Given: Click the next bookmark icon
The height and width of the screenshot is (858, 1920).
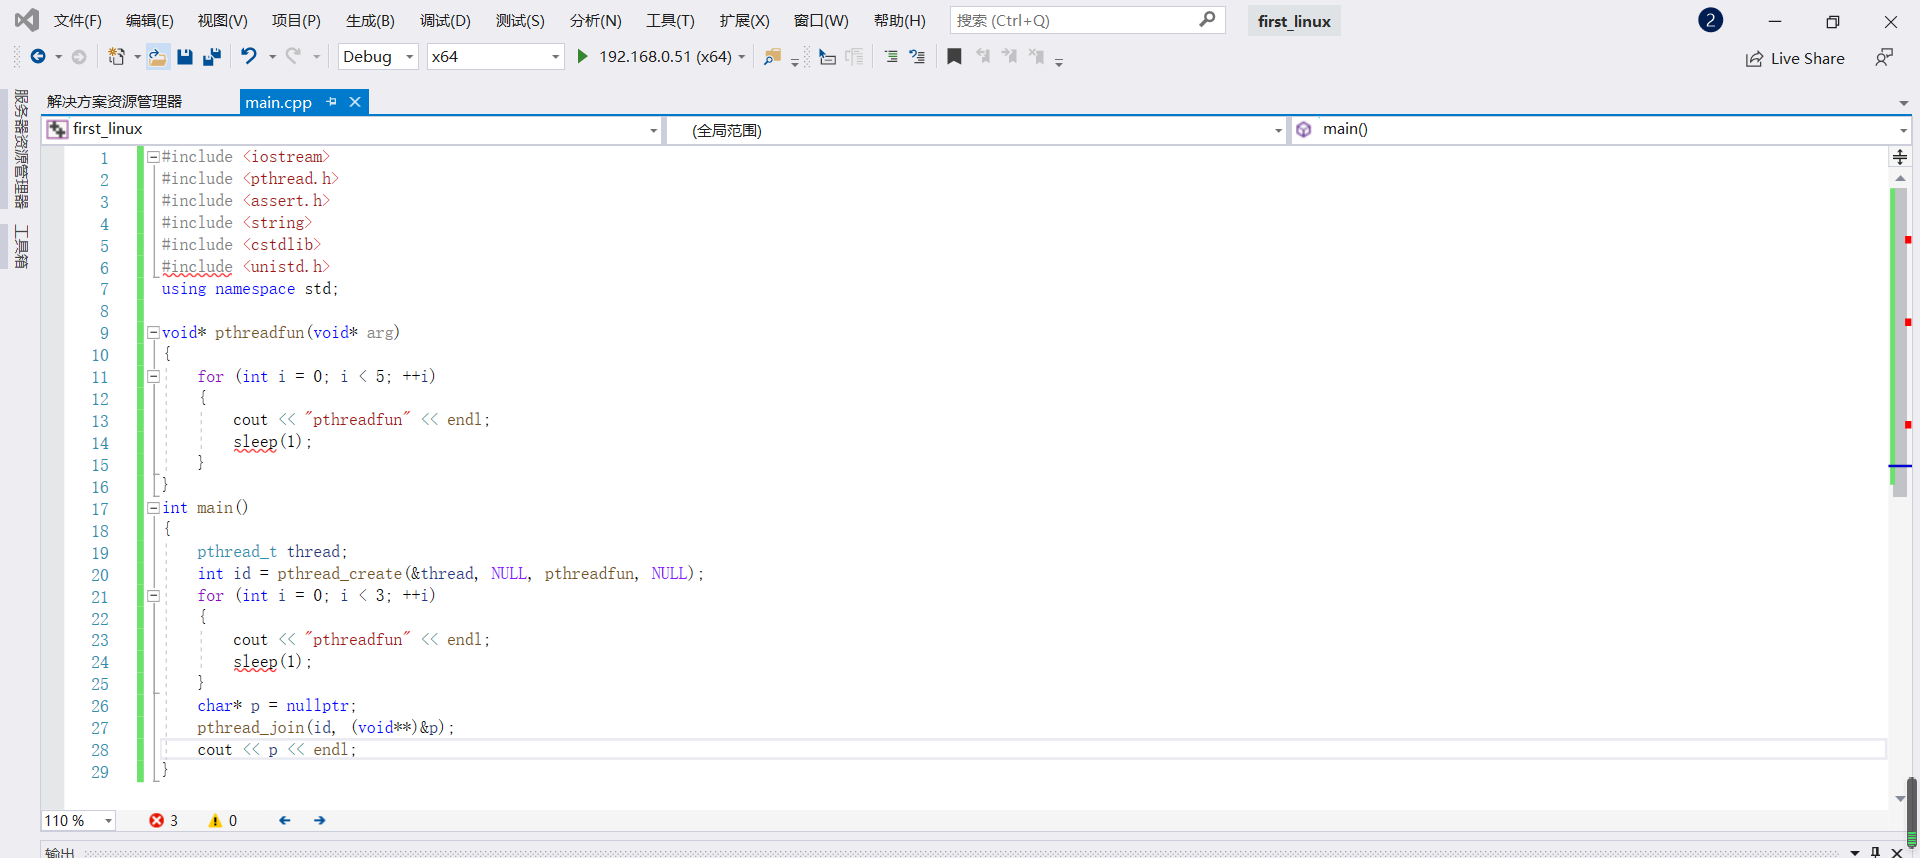Looking at the screenshot, I should [x=1010, y=57].
